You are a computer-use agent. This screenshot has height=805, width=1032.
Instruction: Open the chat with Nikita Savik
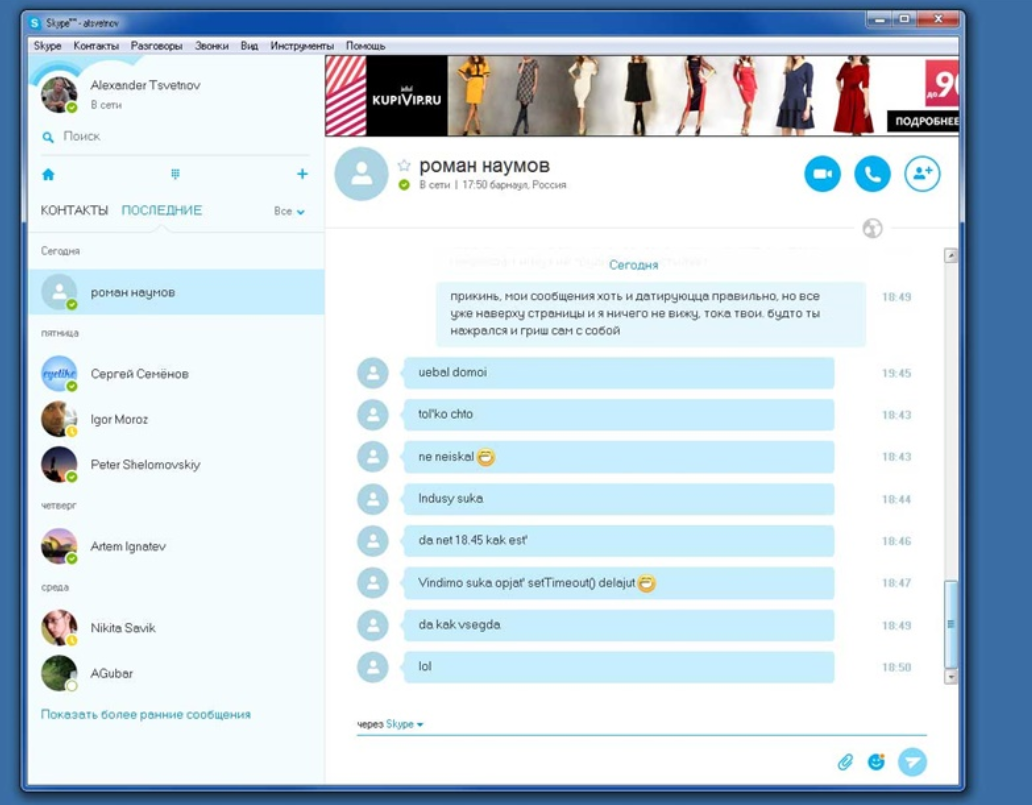click(x=176, y=627)
